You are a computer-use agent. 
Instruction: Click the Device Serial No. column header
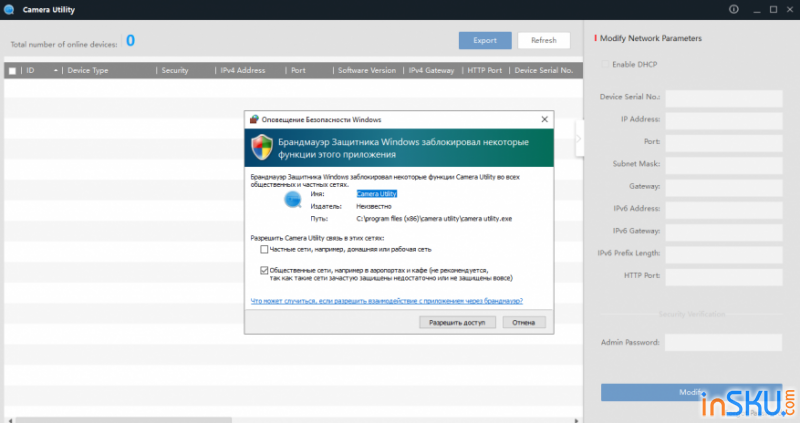pos(543,70)
